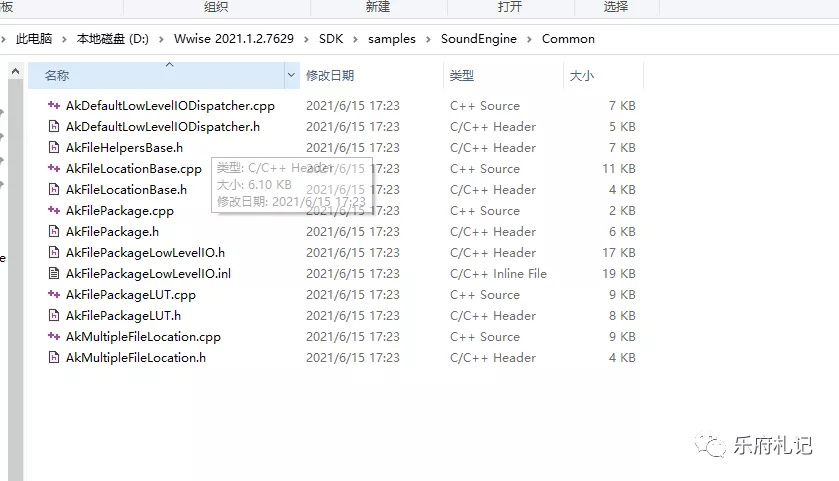Expand chevron after samples breadcrumb
Image resolution: width=839 pixels, height=481 pixels.
pyautogui.click(x=428, y=39)
